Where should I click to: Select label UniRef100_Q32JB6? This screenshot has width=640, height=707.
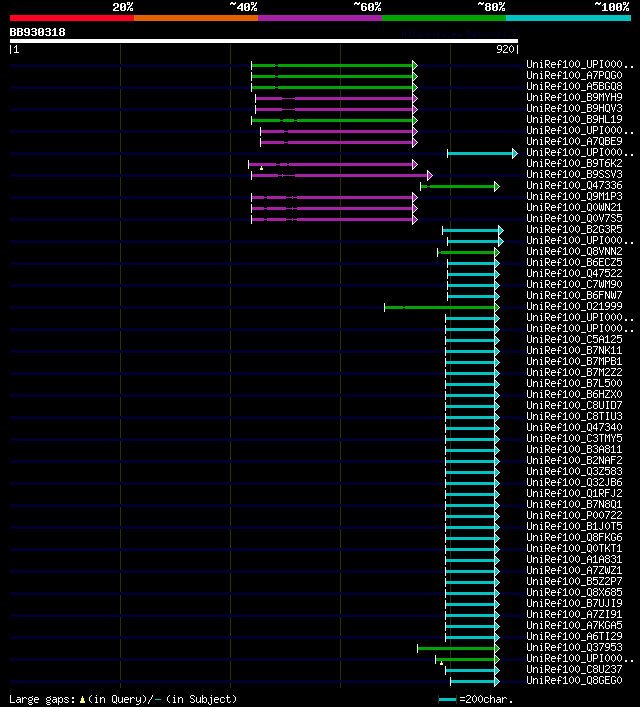[x=574, y=482]
